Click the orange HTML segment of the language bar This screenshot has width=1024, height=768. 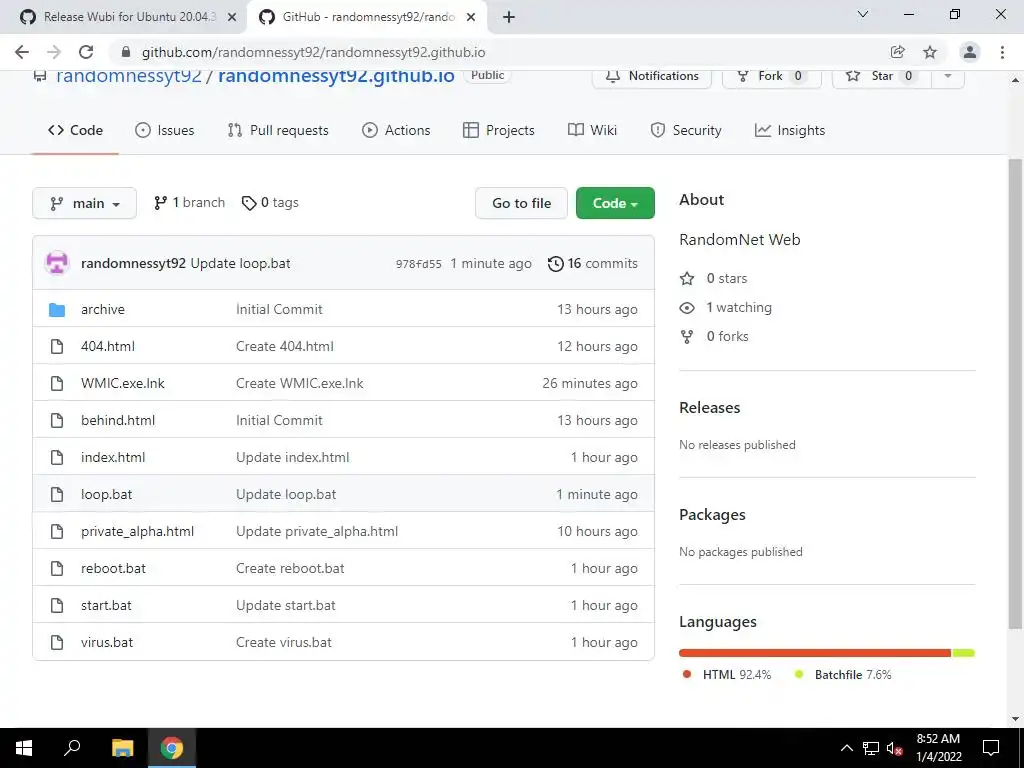(814, 653)
